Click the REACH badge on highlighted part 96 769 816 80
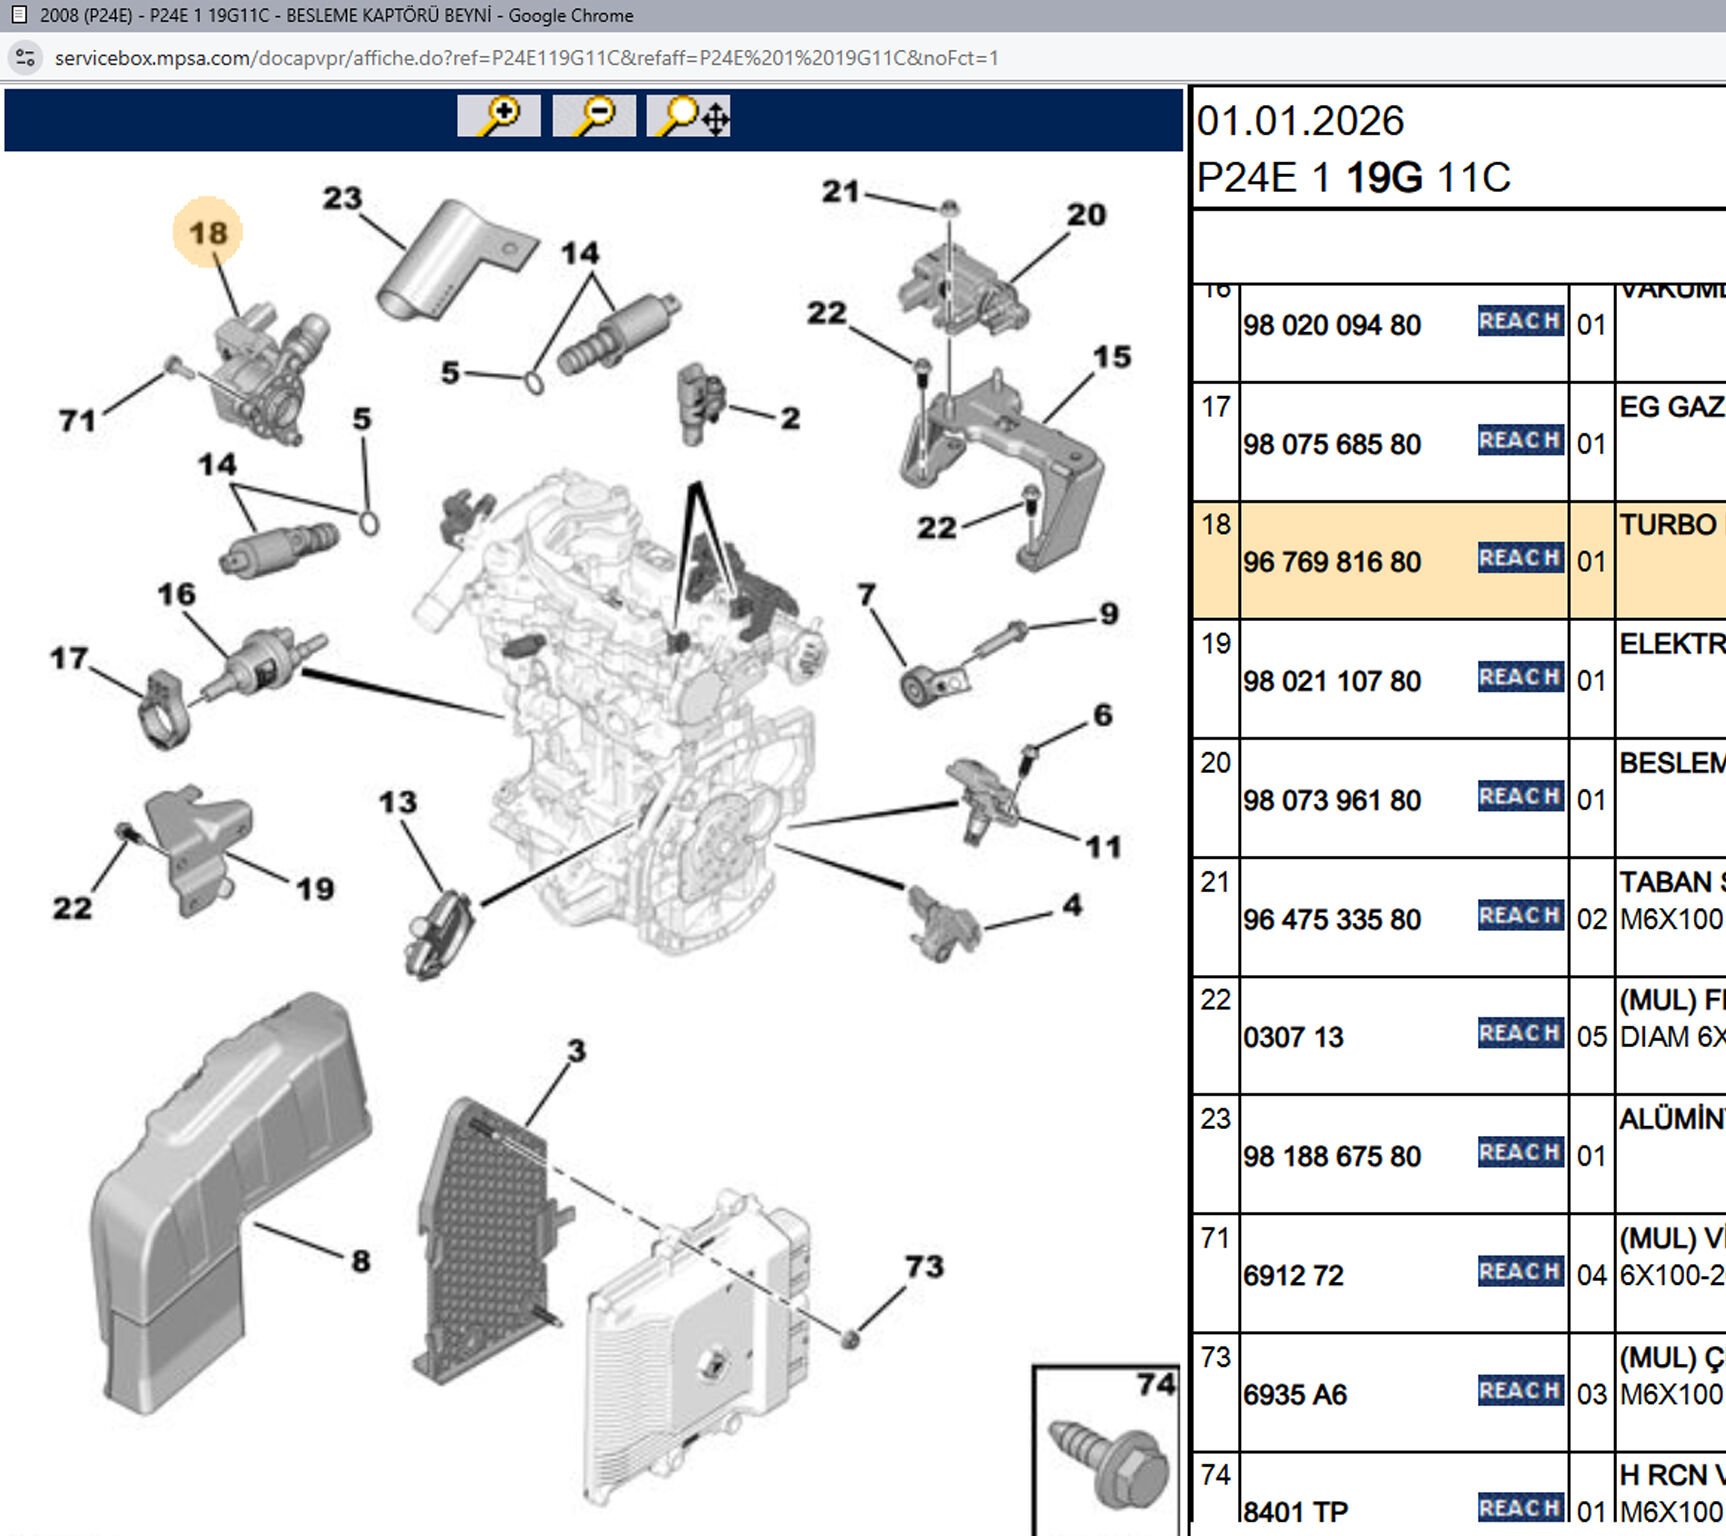This screenshot has width=1726, height=1536. (1520, 559)
